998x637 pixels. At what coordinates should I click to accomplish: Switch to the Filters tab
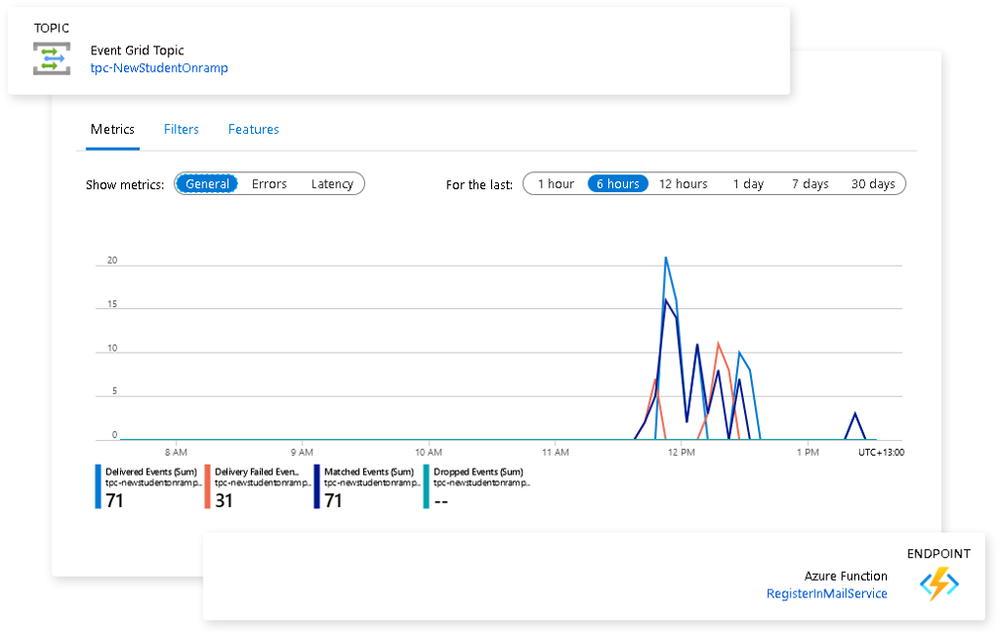click(x=181, y=129)
